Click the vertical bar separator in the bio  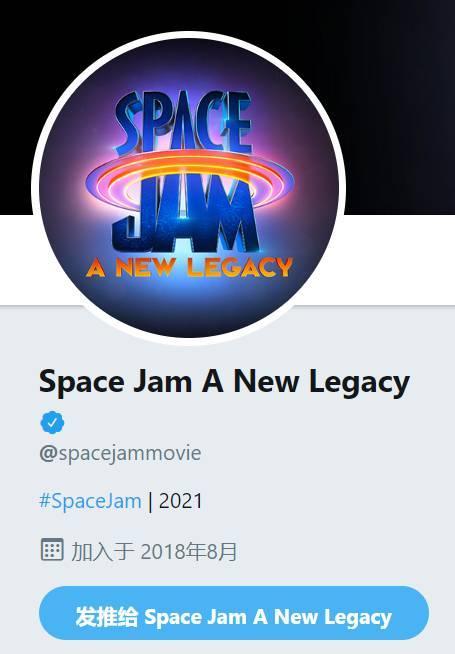pyautogui.click(x=150, y=501)
